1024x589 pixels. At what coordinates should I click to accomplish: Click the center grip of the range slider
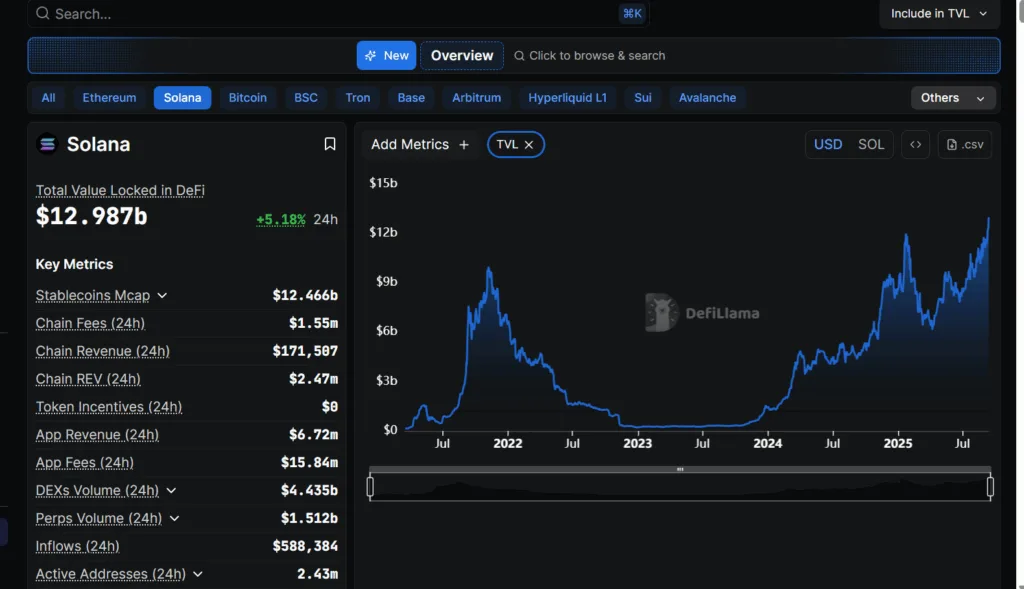(680, 469)
